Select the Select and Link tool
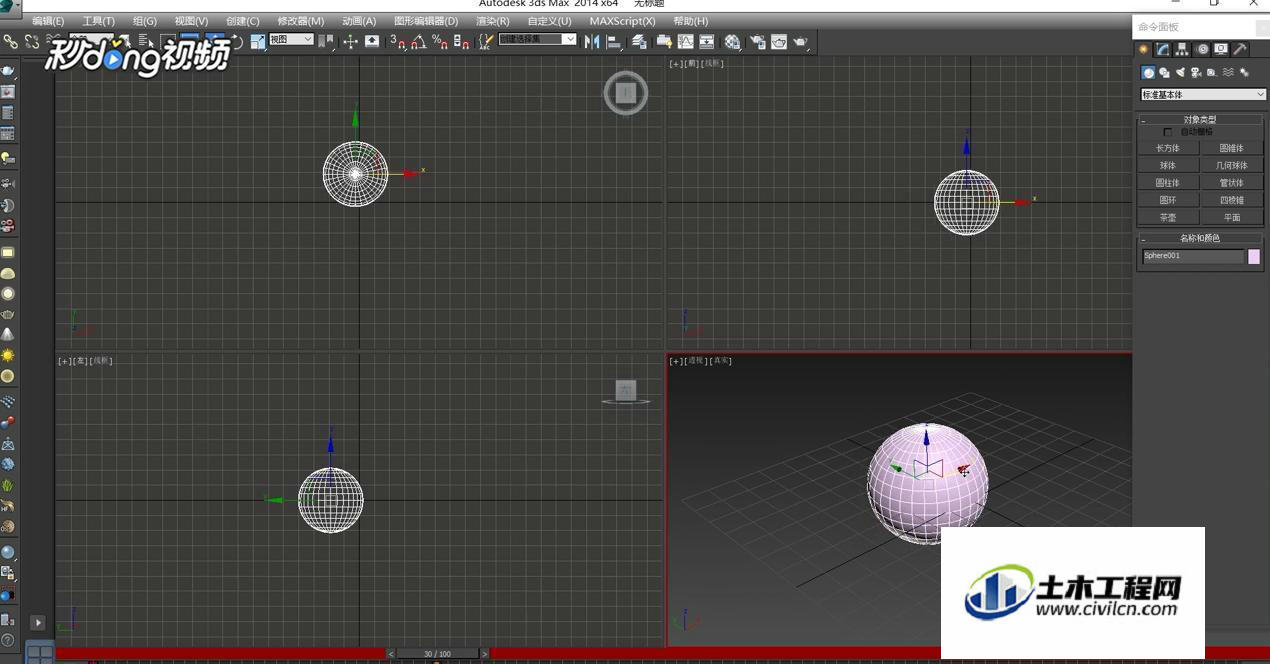The image size is (1270, 664). tap(11, 41)
